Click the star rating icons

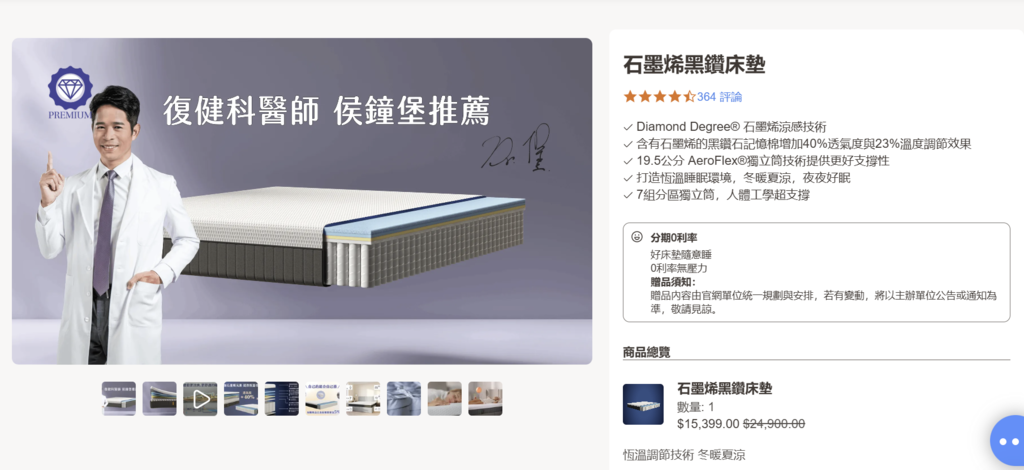point(659,97)
